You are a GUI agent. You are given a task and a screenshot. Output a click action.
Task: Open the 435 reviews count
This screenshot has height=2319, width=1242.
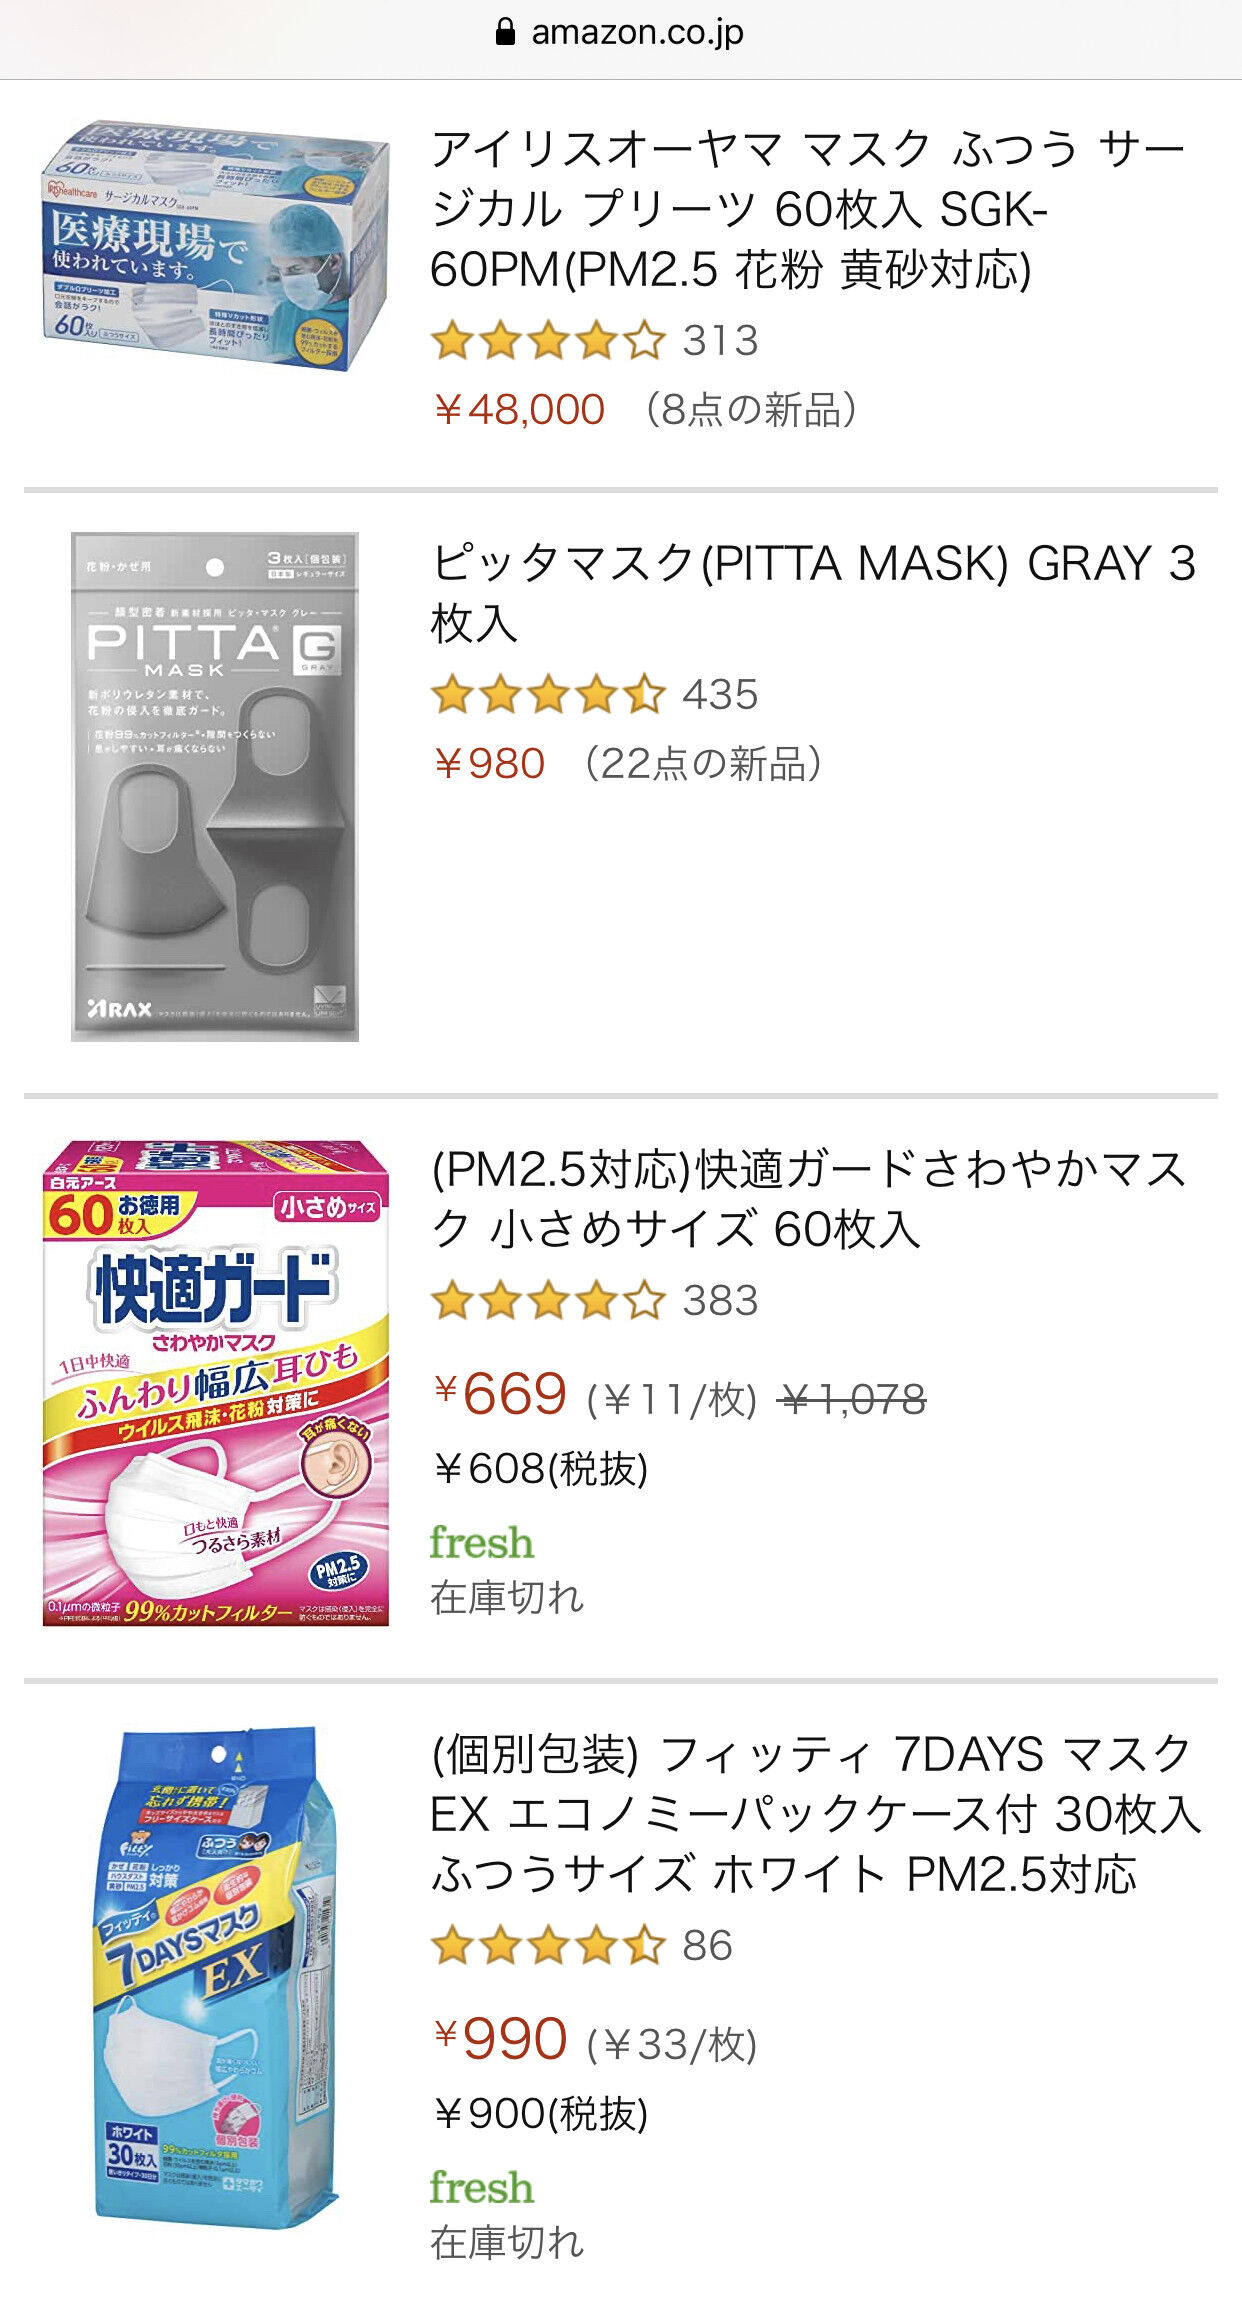click(x=720, y=695)
